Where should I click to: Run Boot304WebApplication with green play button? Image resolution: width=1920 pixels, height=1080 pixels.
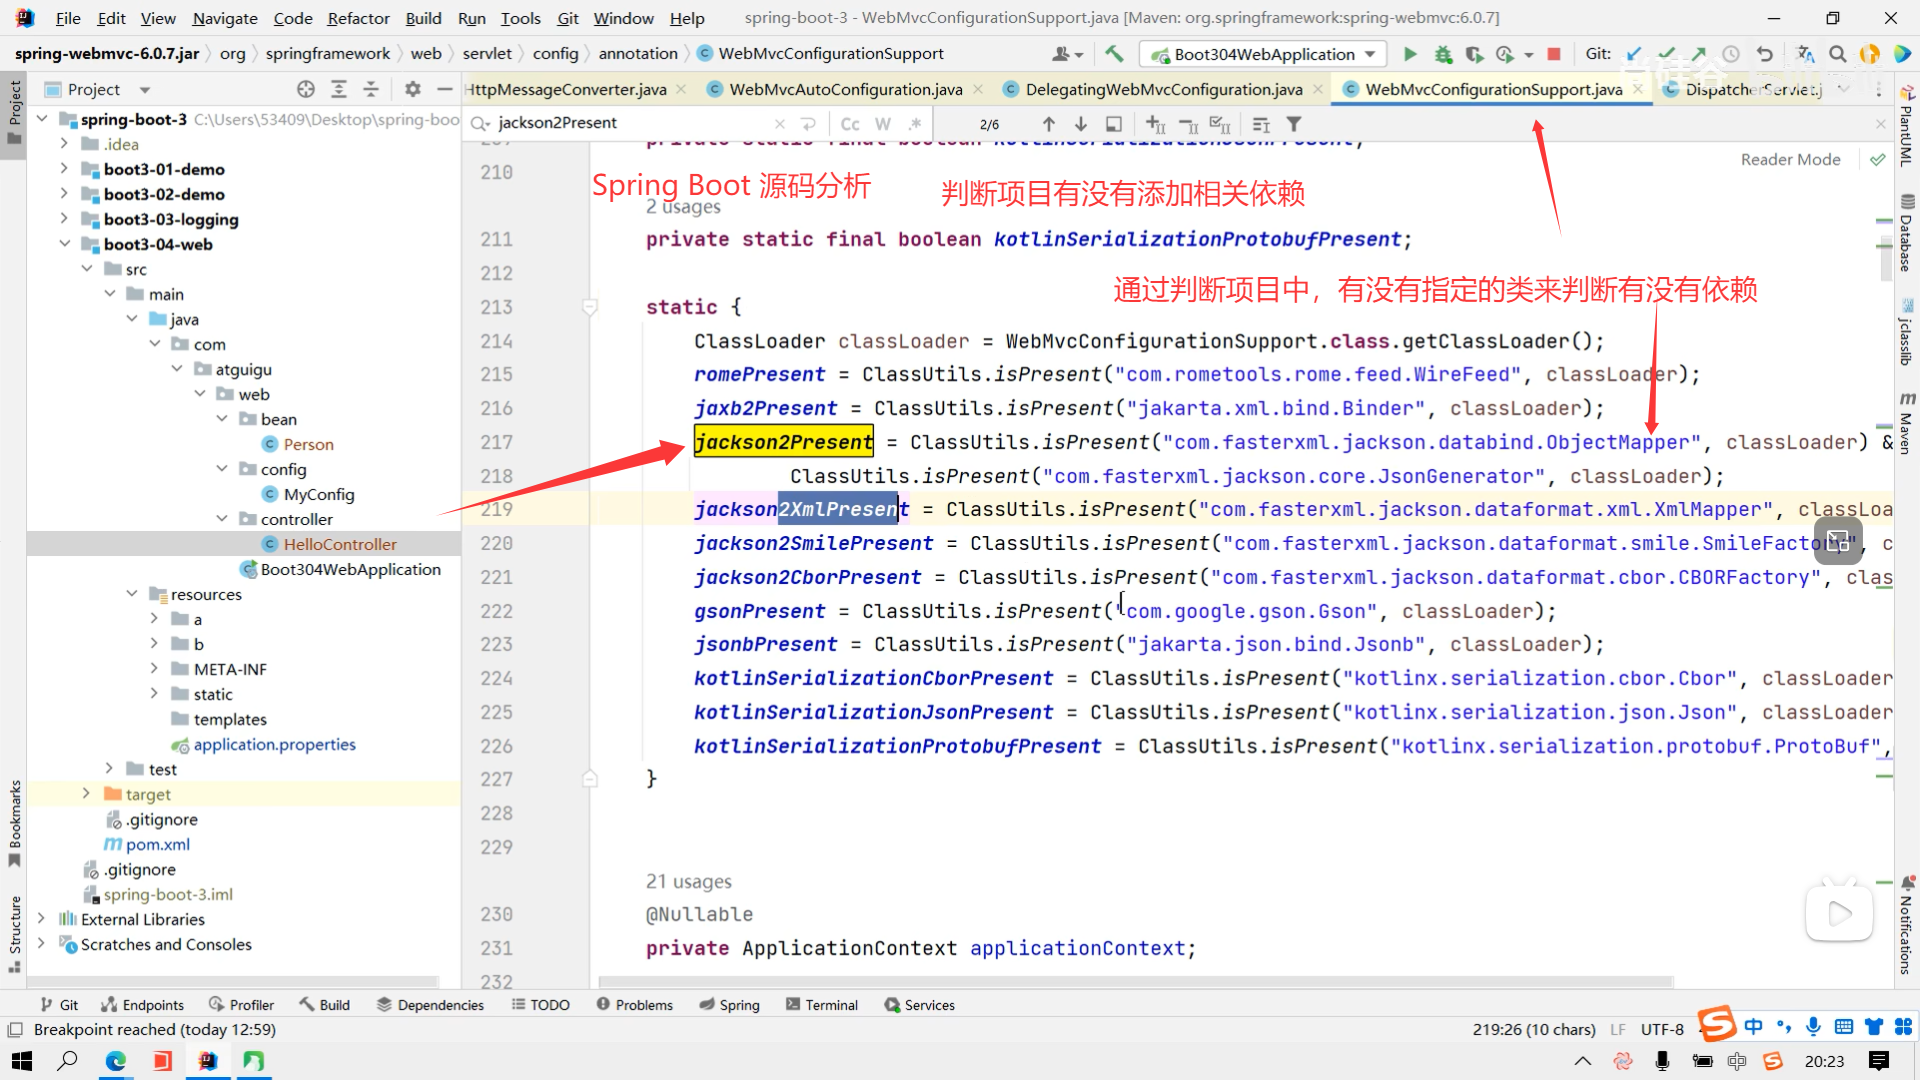(1410, 54)
